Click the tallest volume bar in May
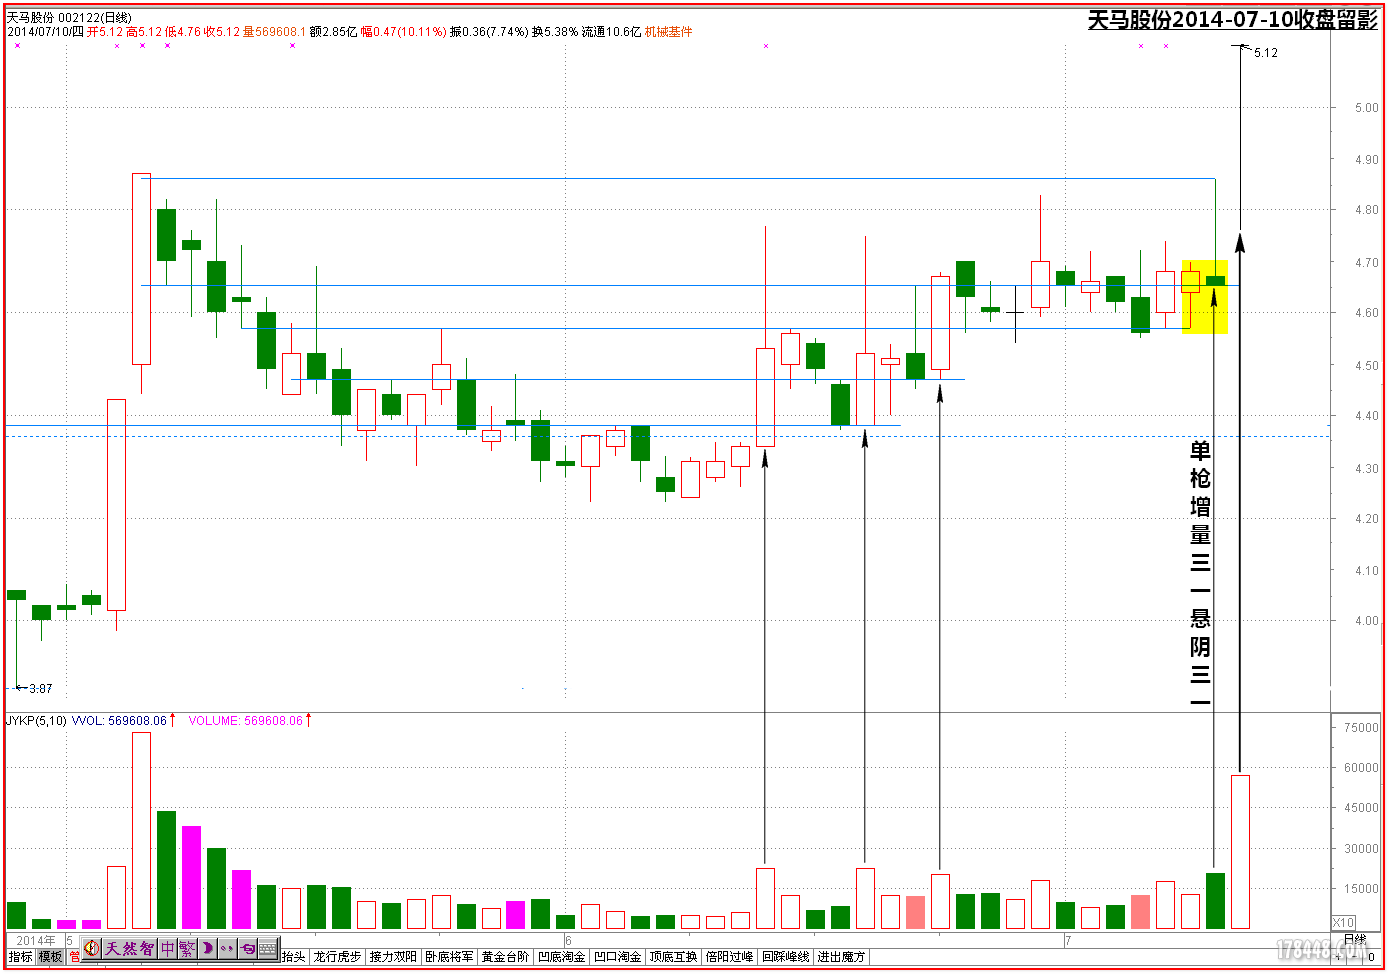The image size is (1389, 974). [x=141, y=830]
